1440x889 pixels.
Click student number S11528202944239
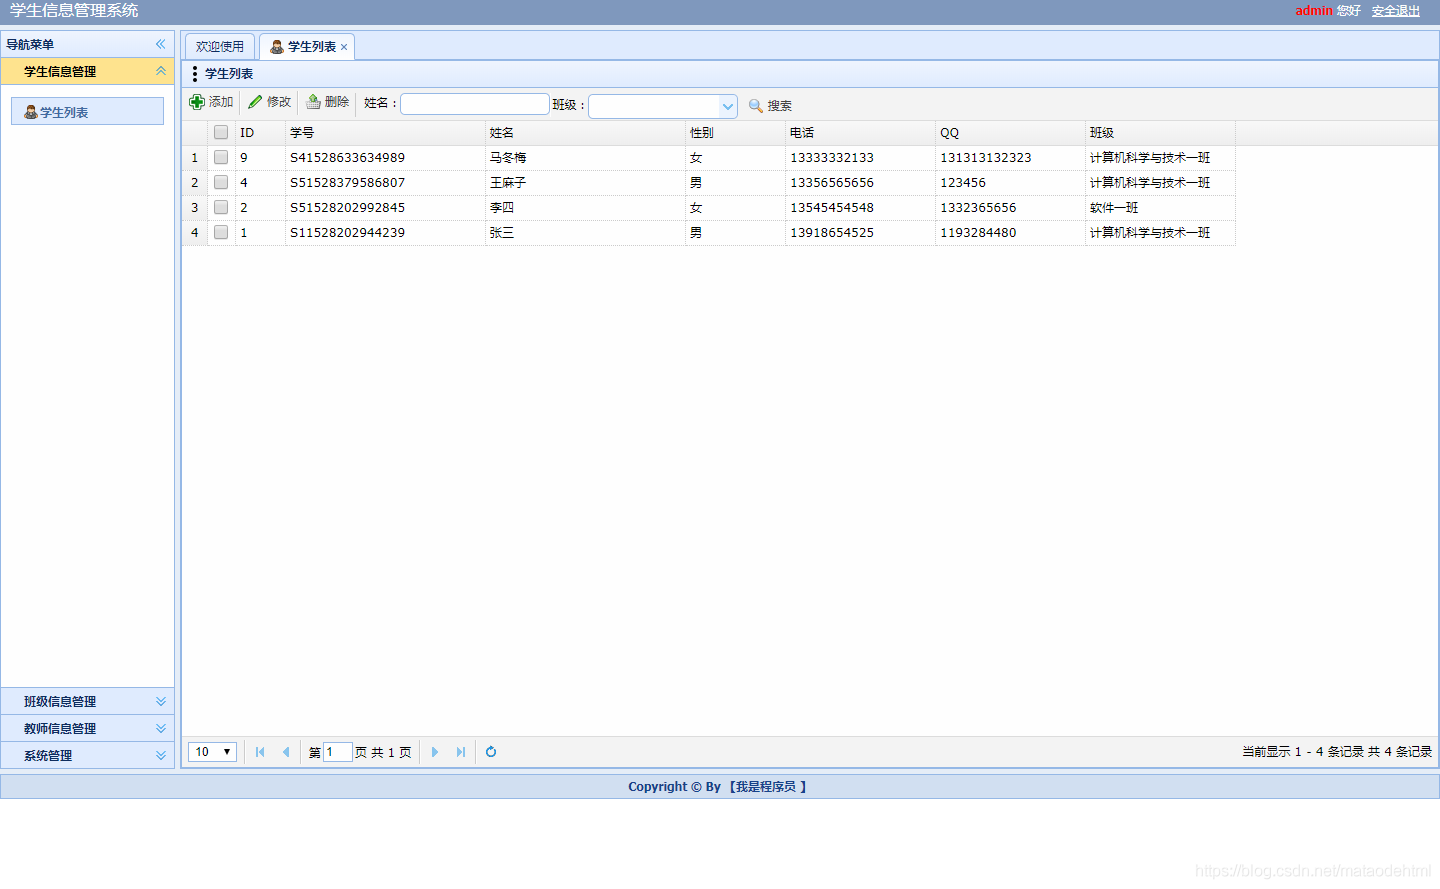coord(347,232)
